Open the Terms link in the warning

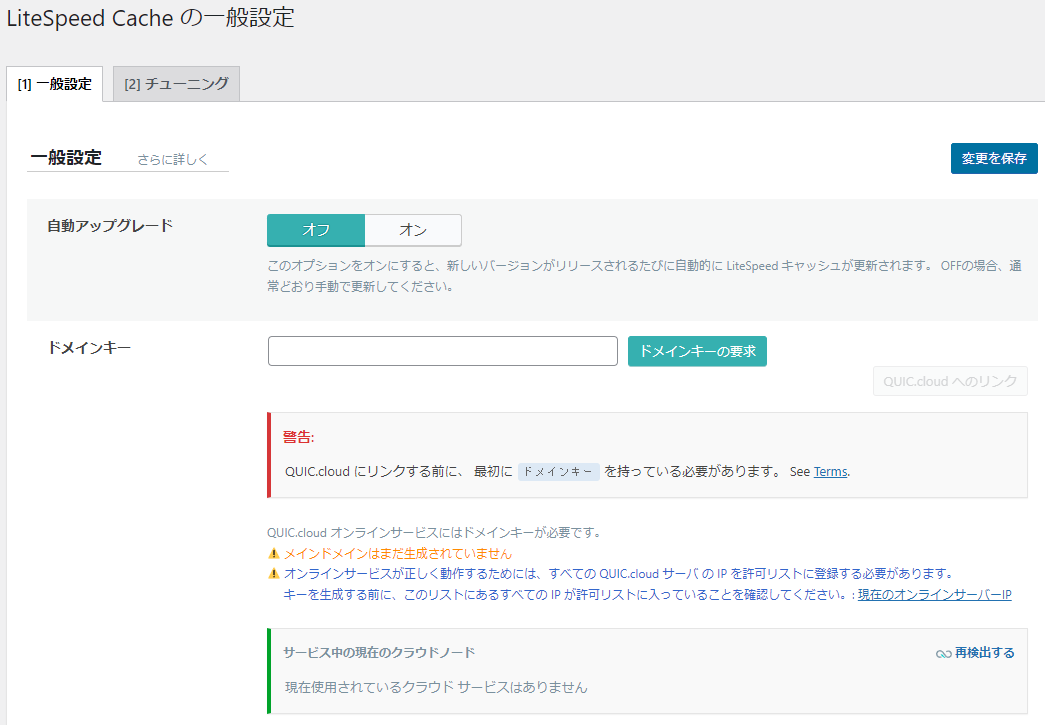point(830,472)
